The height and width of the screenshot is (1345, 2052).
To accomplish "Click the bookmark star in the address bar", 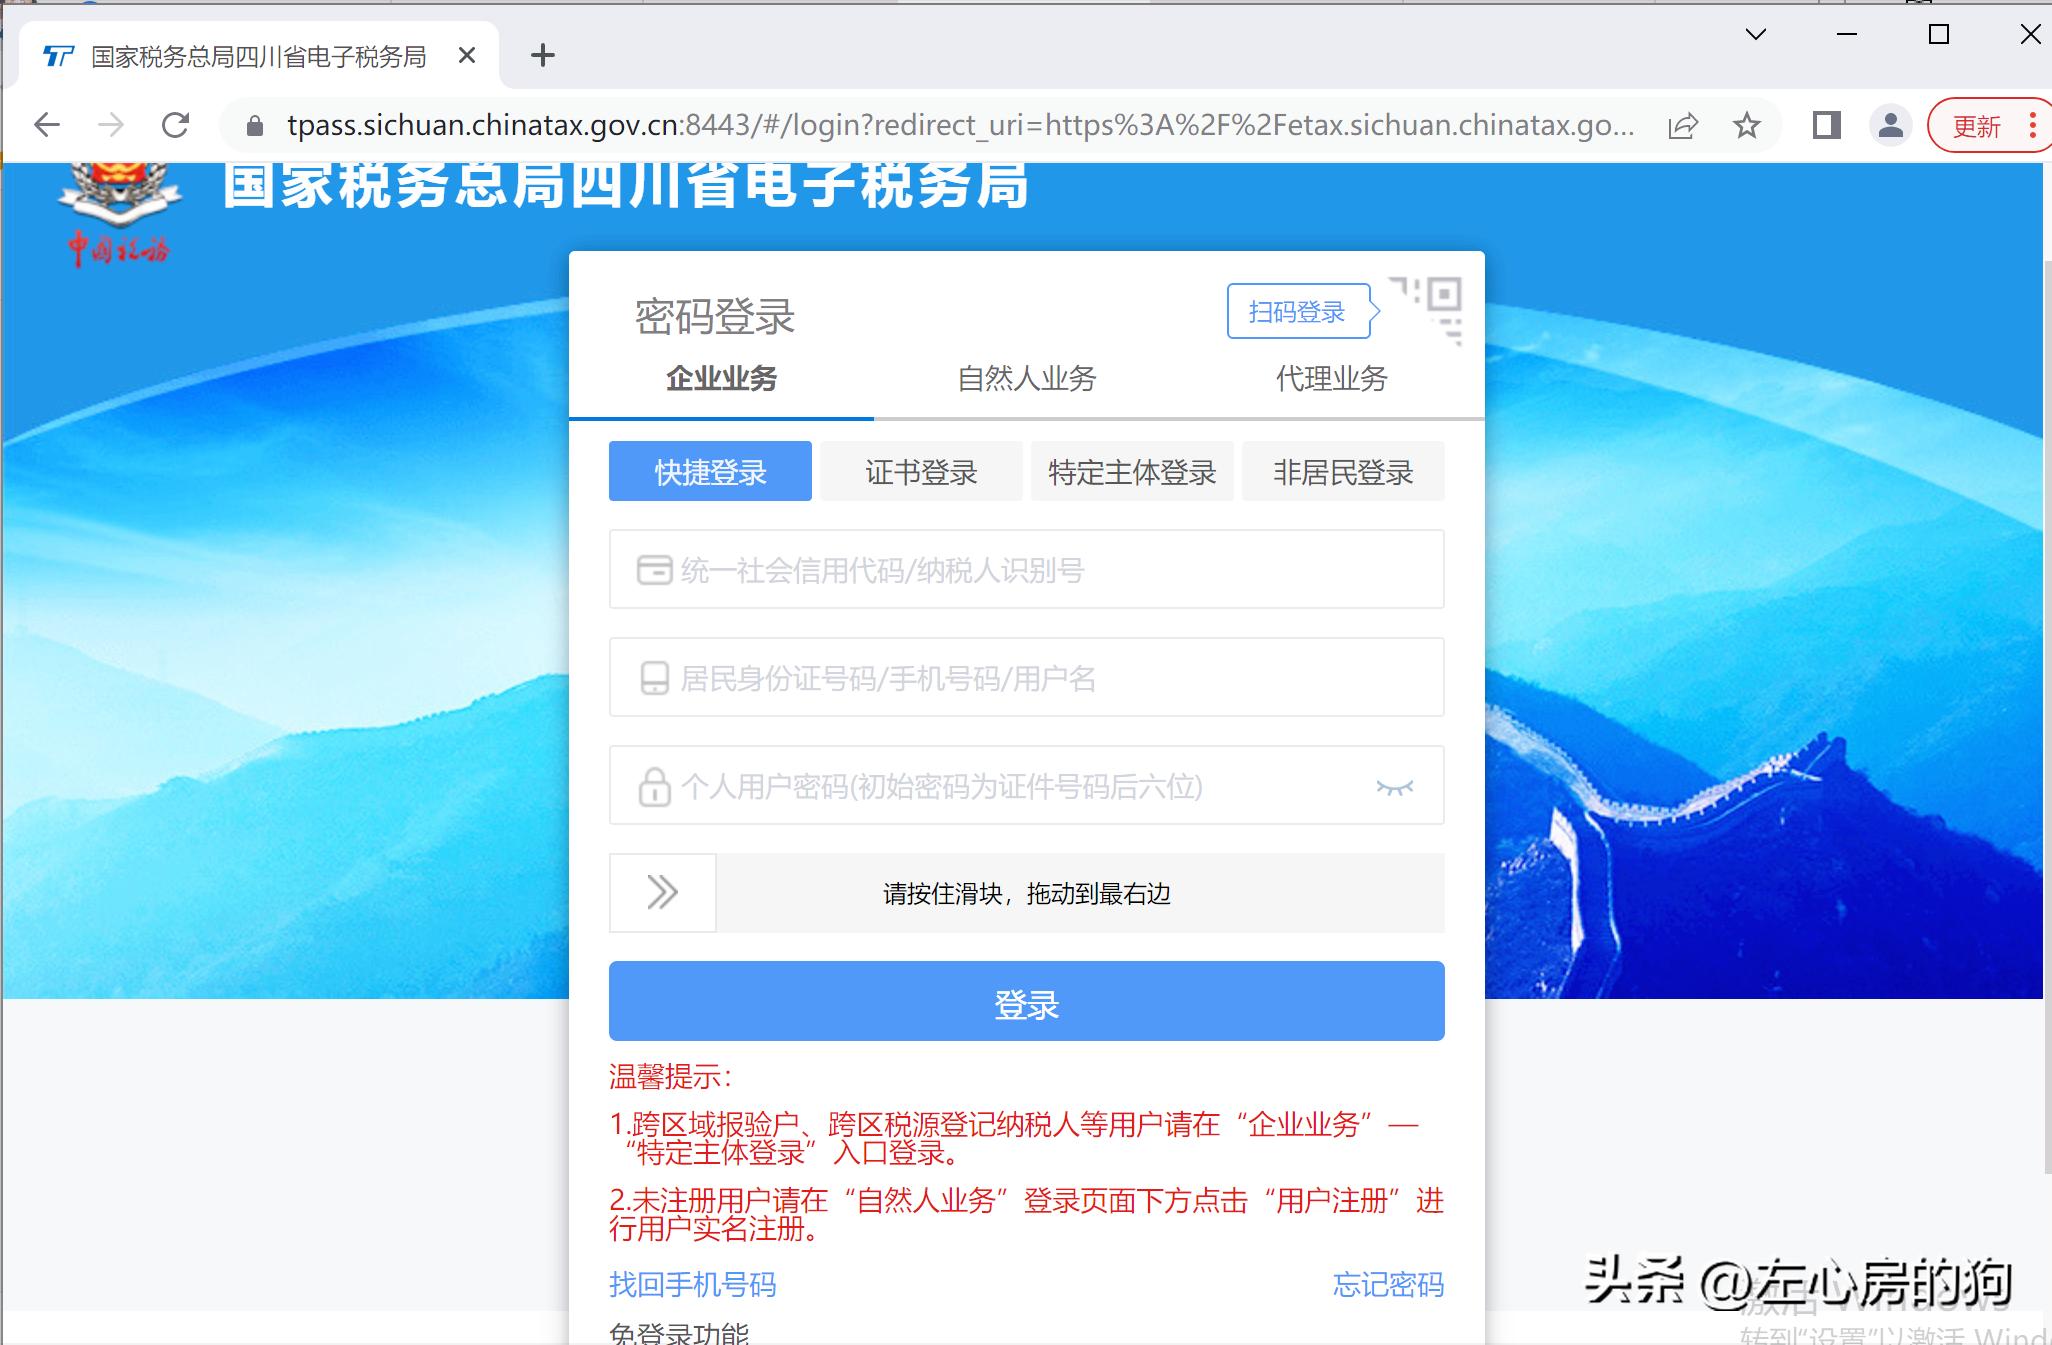I will coord(1748,124).
